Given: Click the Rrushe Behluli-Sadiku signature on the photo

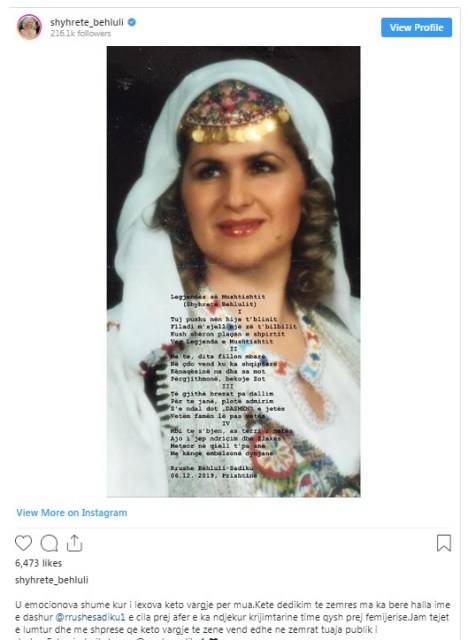Looking at the screenshot, I should (212, 468).
